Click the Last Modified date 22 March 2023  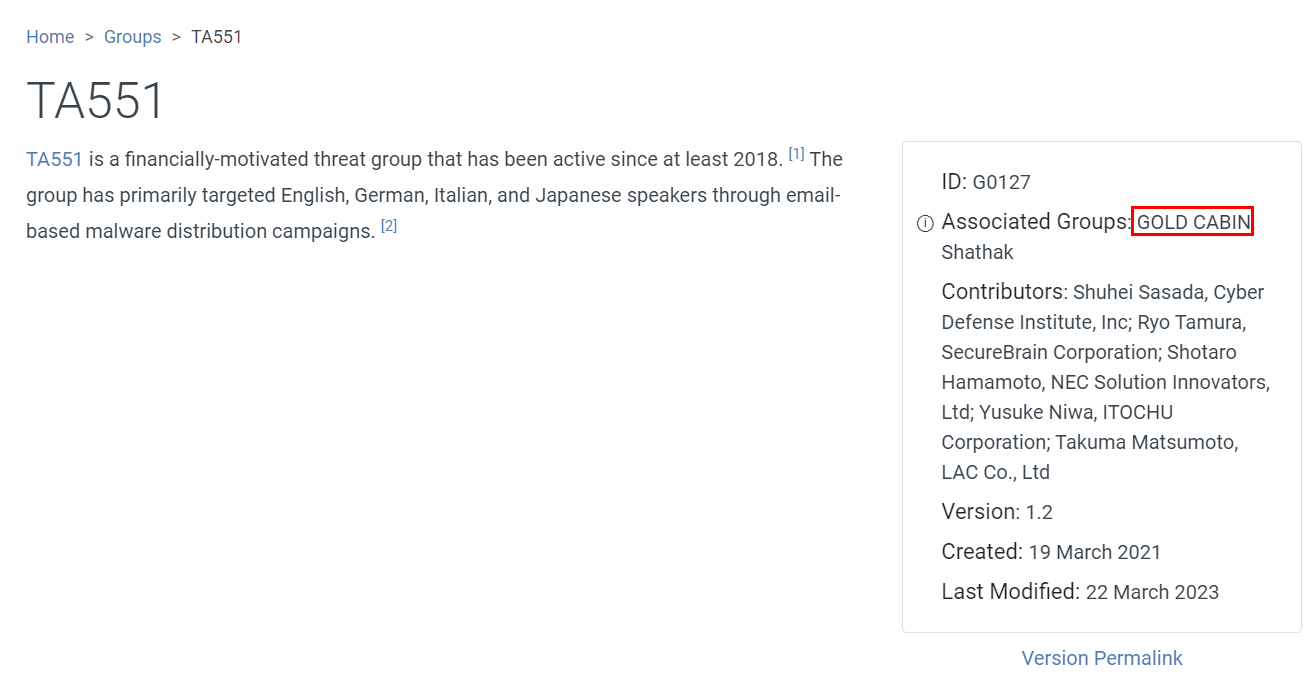click(x=1152, y=592)
